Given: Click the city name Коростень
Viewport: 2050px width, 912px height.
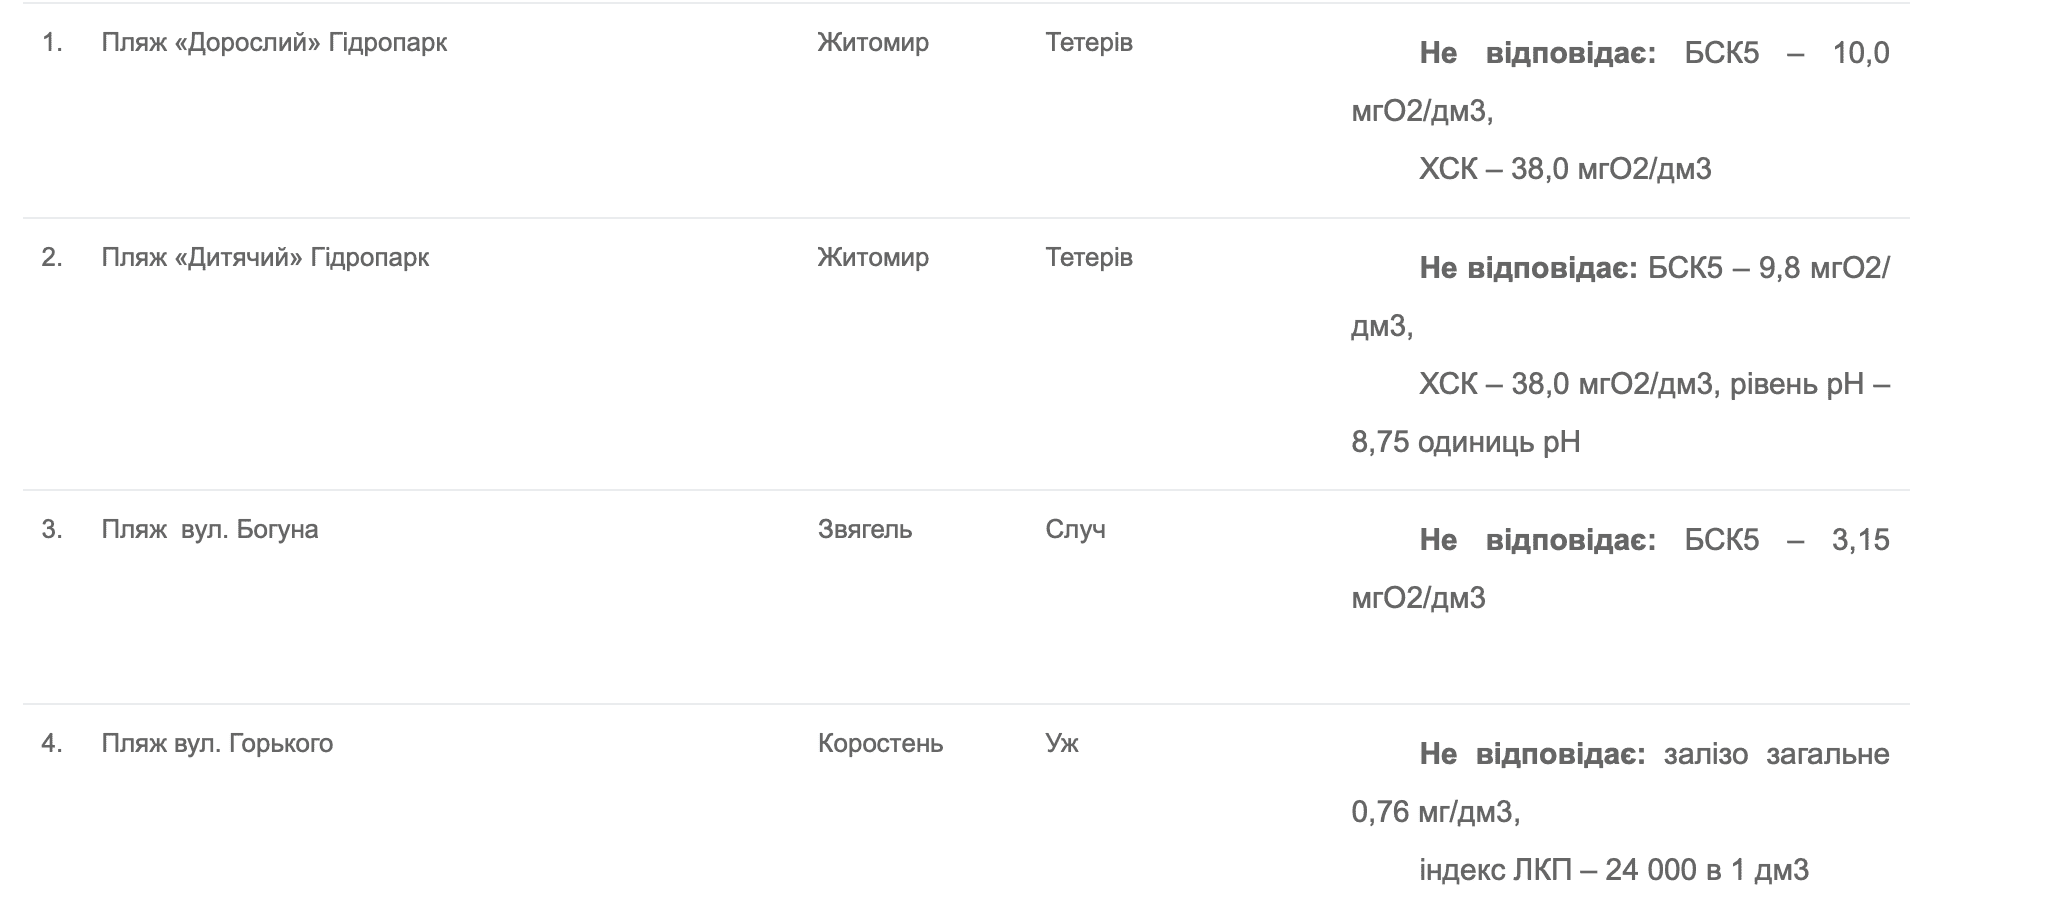Looking at the screenshot, I should click(x=880, y=744).
